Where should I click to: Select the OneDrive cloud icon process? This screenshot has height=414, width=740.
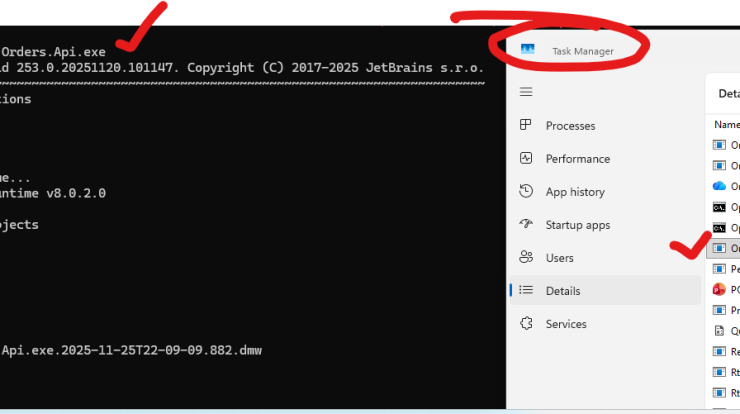click(x=719, y=186)
